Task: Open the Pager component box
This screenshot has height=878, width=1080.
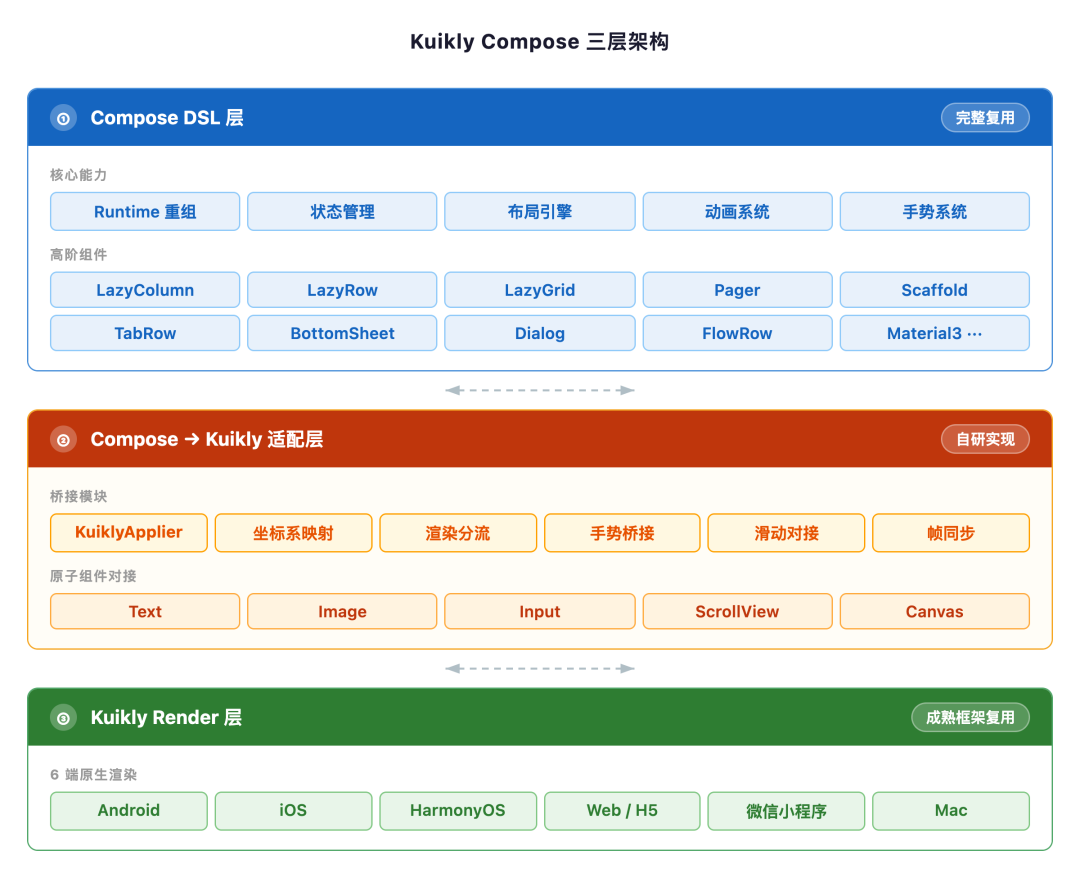Action: pos(737,290)
